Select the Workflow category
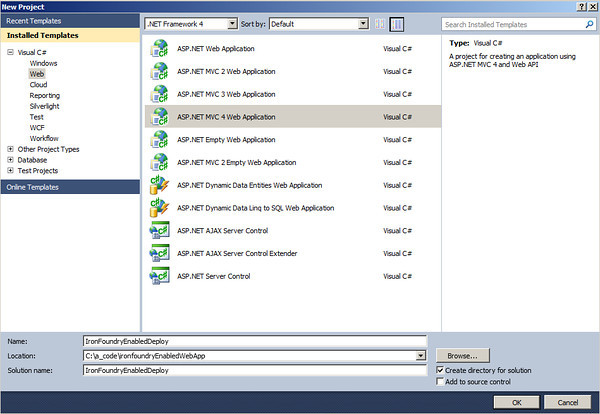600x414 pixels. (44, 138)
